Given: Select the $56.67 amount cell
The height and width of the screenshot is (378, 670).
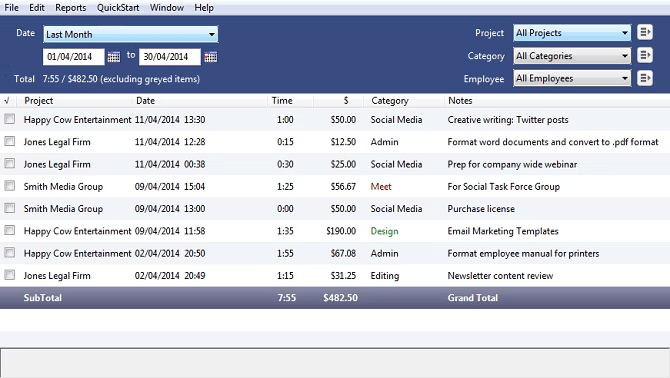Looking at the screenshot, I should [343, 187].
